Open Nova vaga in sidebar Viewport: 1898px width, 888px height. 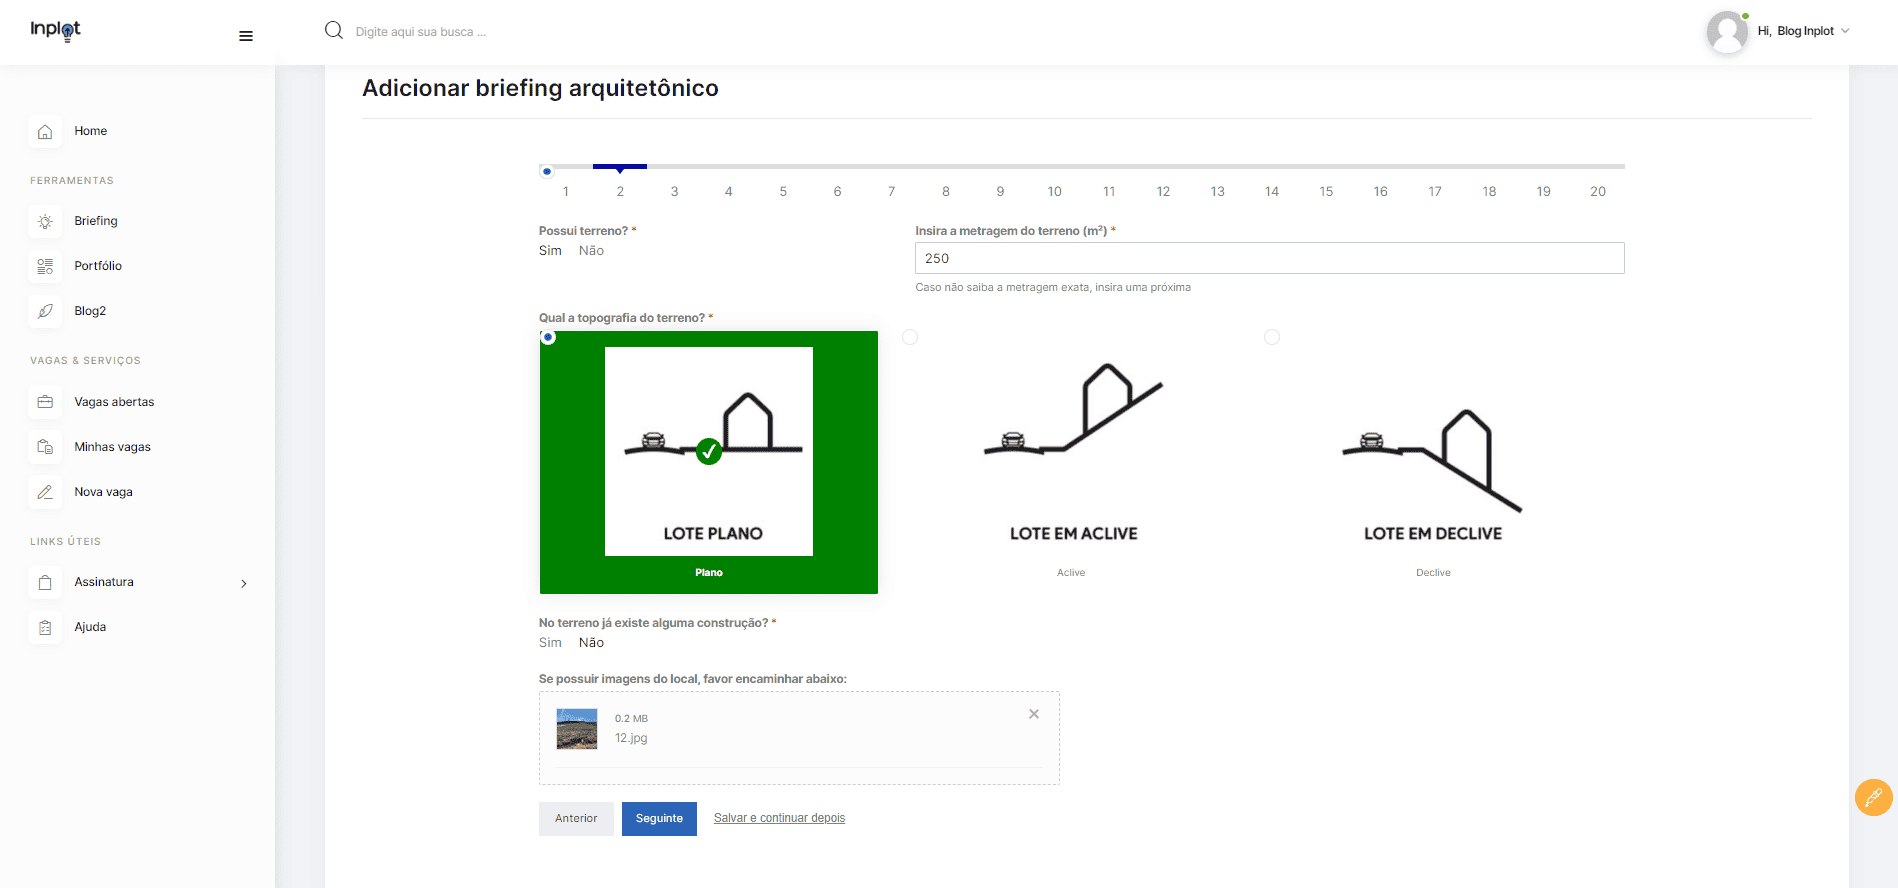[103, 492]
